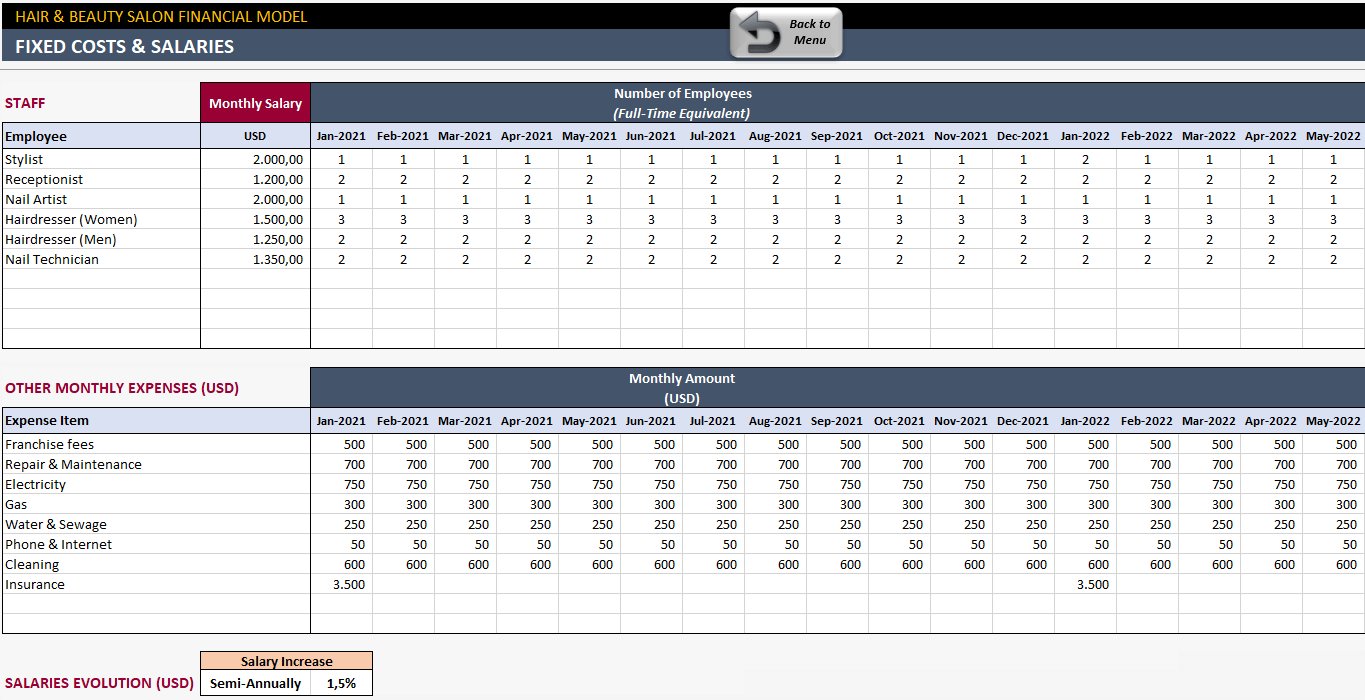Click the Back to Menu button
1365x700 pixels.
pyautogui.click(x=785, y=31)
